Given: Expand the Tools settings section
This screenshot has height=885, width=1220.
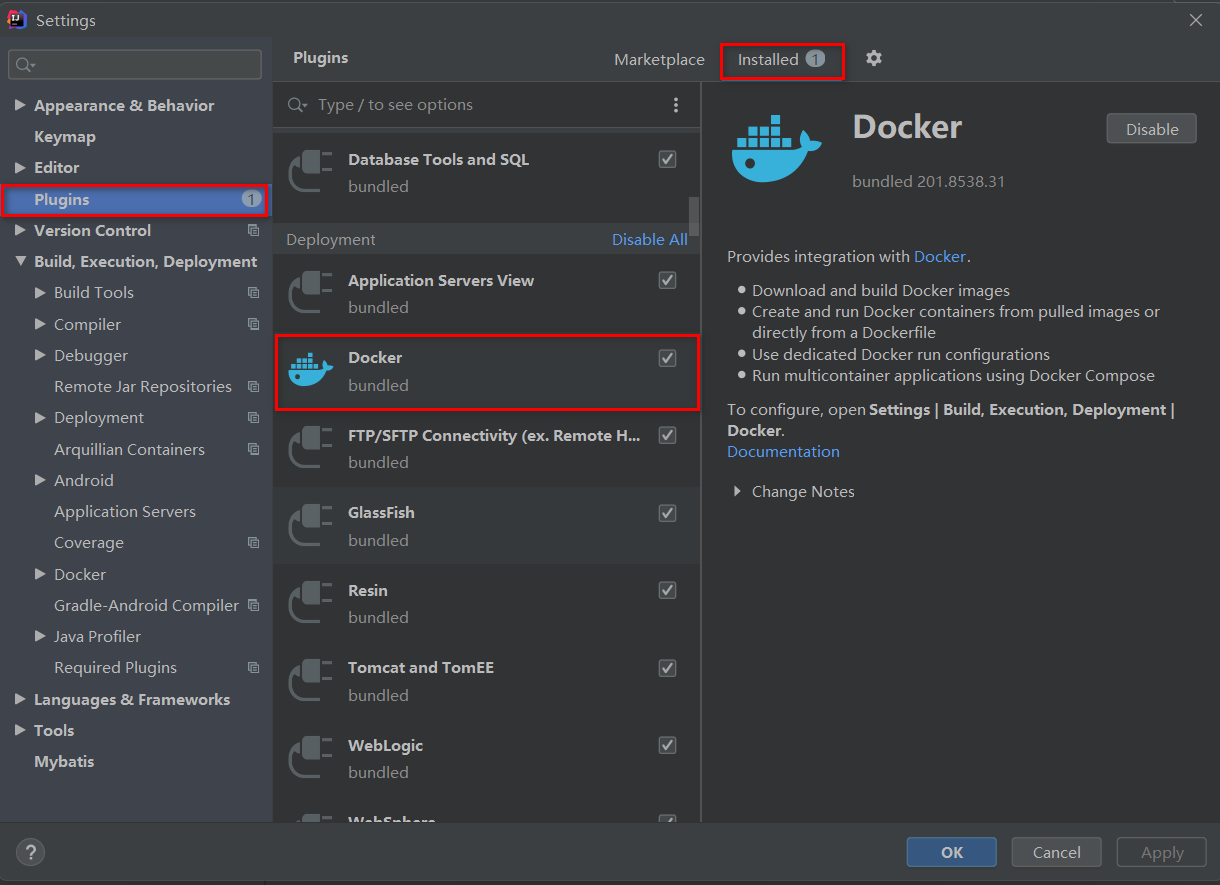Looking at the screenshot, I should pyautogui.click(x=20, y=730).
